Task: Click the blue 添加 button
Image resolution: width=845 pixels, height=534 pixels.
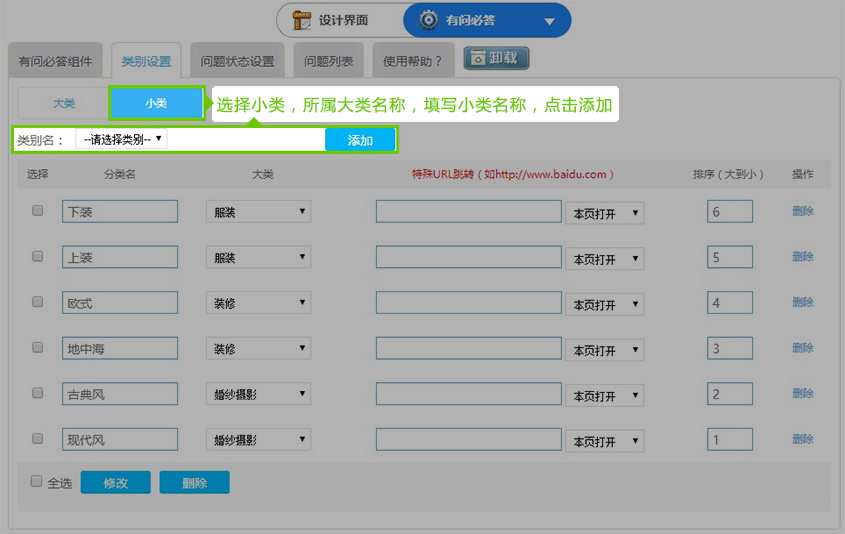Action: [x=360, y=141]
